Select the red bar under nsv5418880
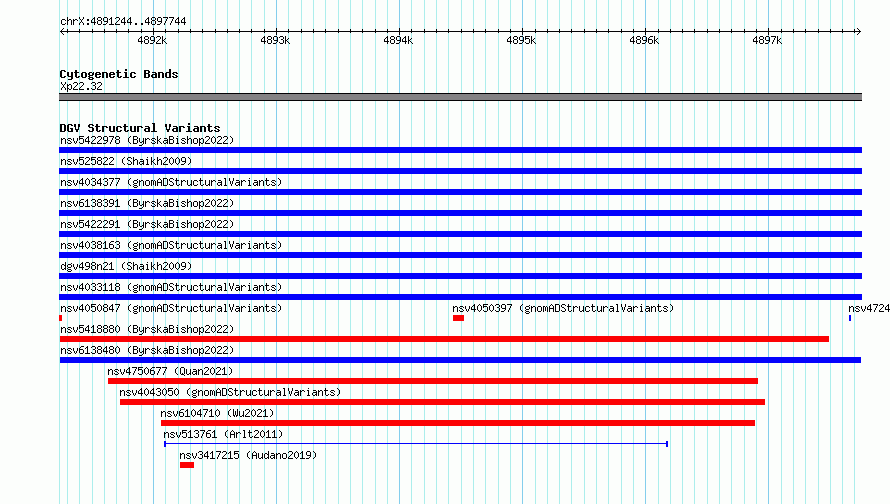 pyautogui.click(x=444, y=339)
